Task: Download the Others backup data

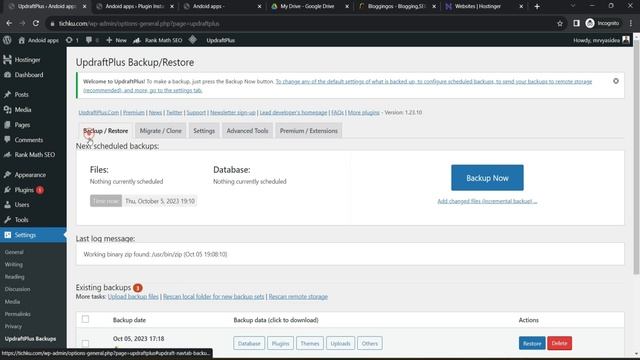Action: pos(370,343)
